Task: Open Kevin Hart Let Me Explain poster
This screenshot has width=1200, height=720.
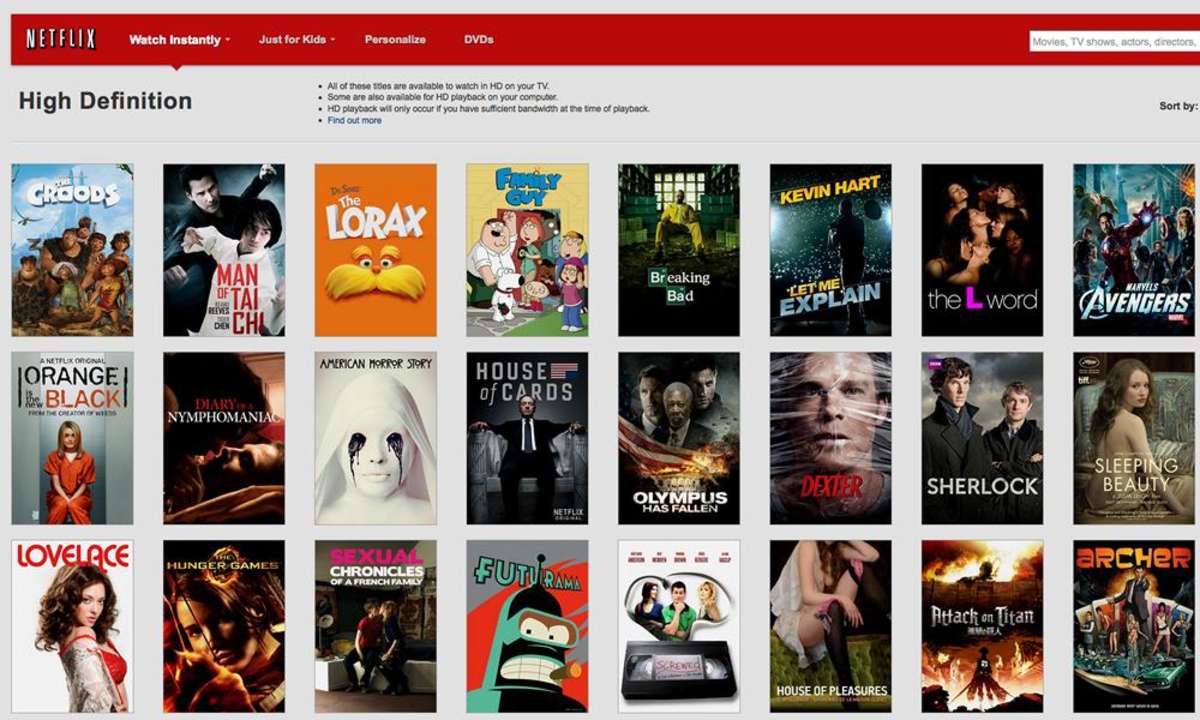Action: pyautogui.click(x=830, y=250)
